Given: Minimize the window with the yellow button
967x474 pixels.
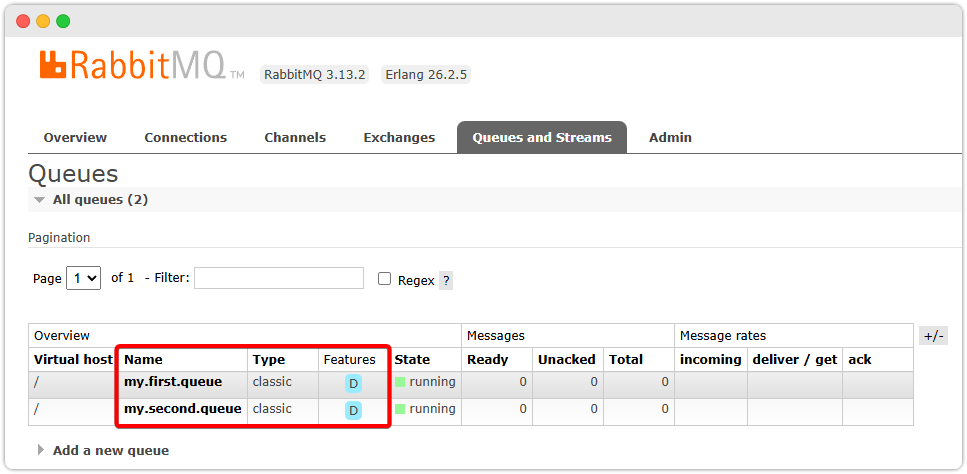Looking at the screenshot, I should pyautogui.click(x=43, y=22).
